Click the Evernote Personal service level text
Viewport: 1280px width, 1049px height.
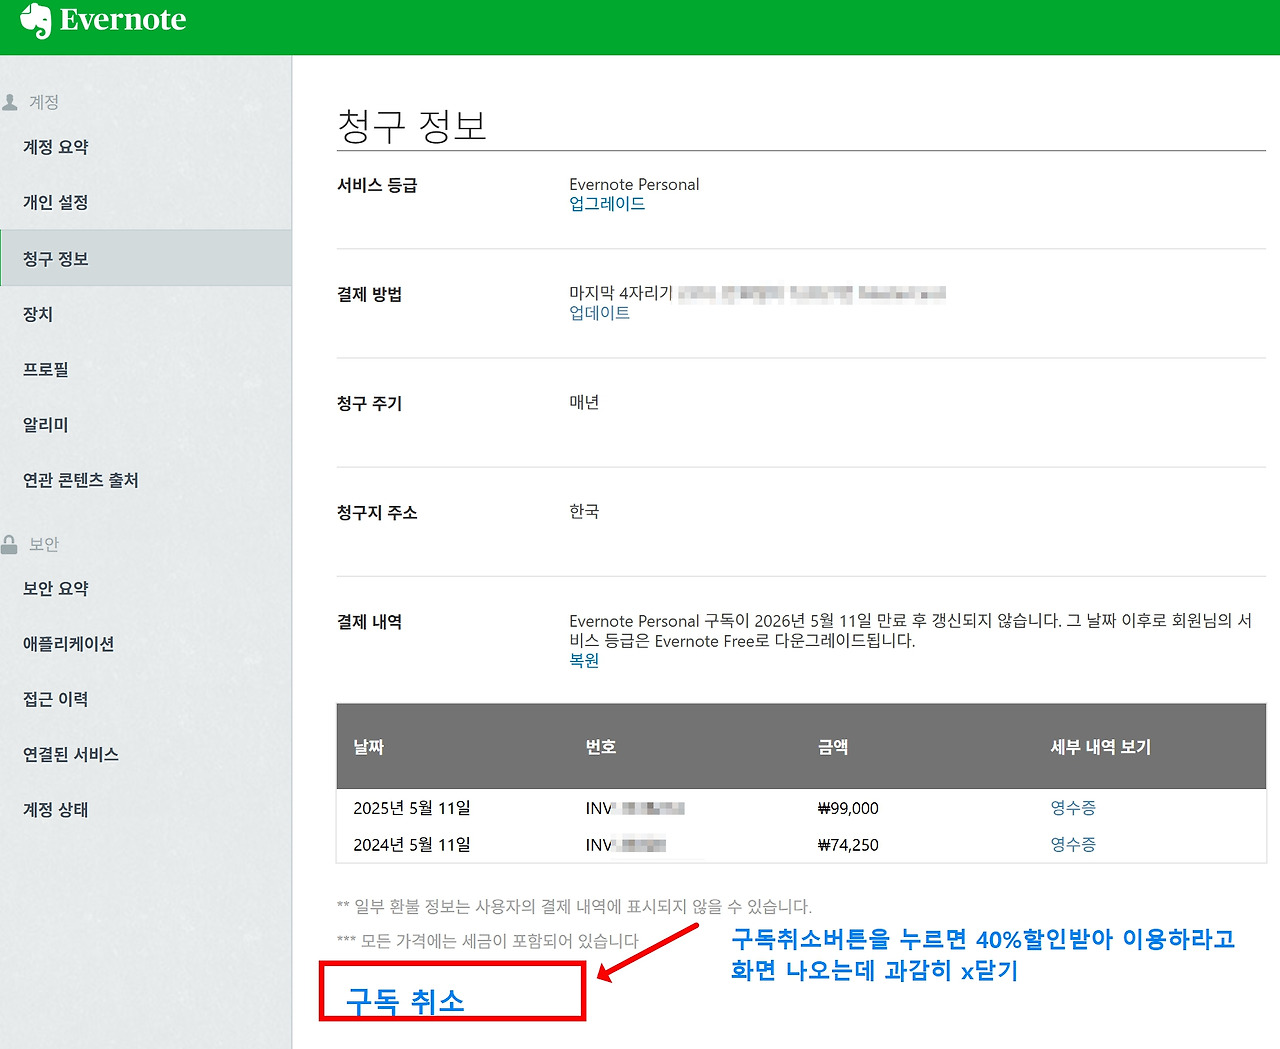tap(634, 185)
